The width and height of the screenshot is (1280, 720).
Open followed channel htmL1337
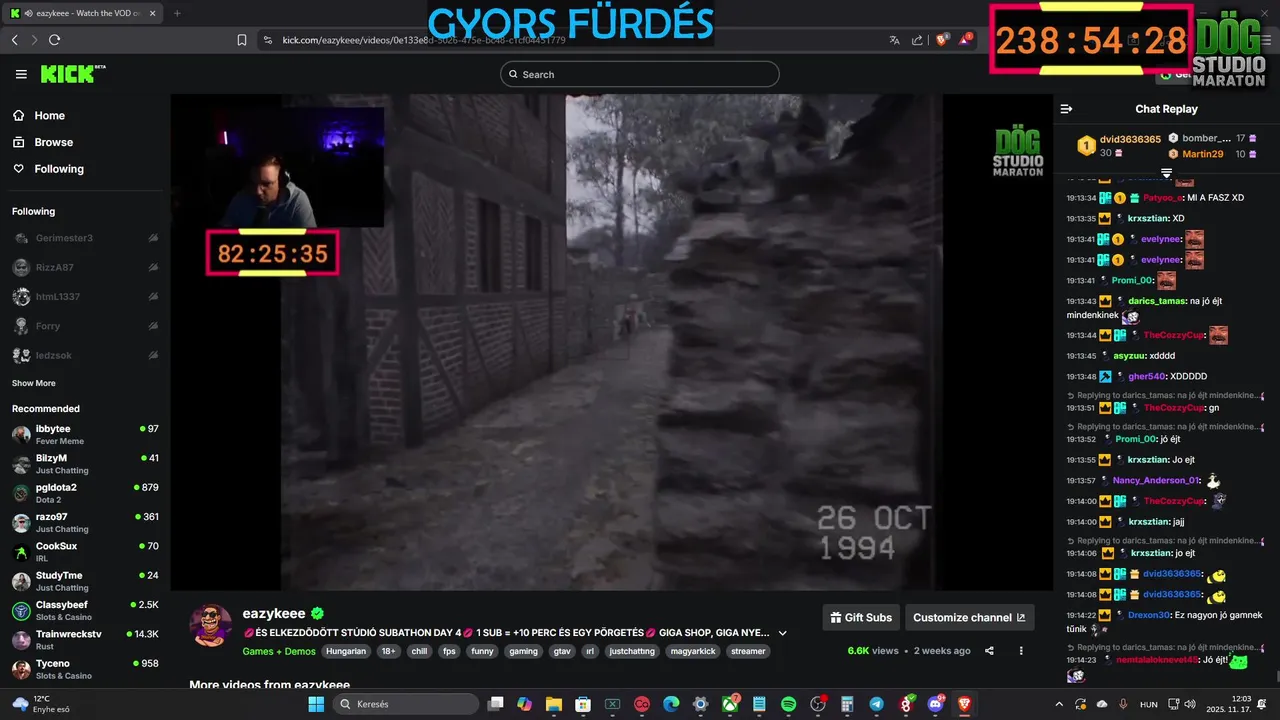(x=85, y=297)
